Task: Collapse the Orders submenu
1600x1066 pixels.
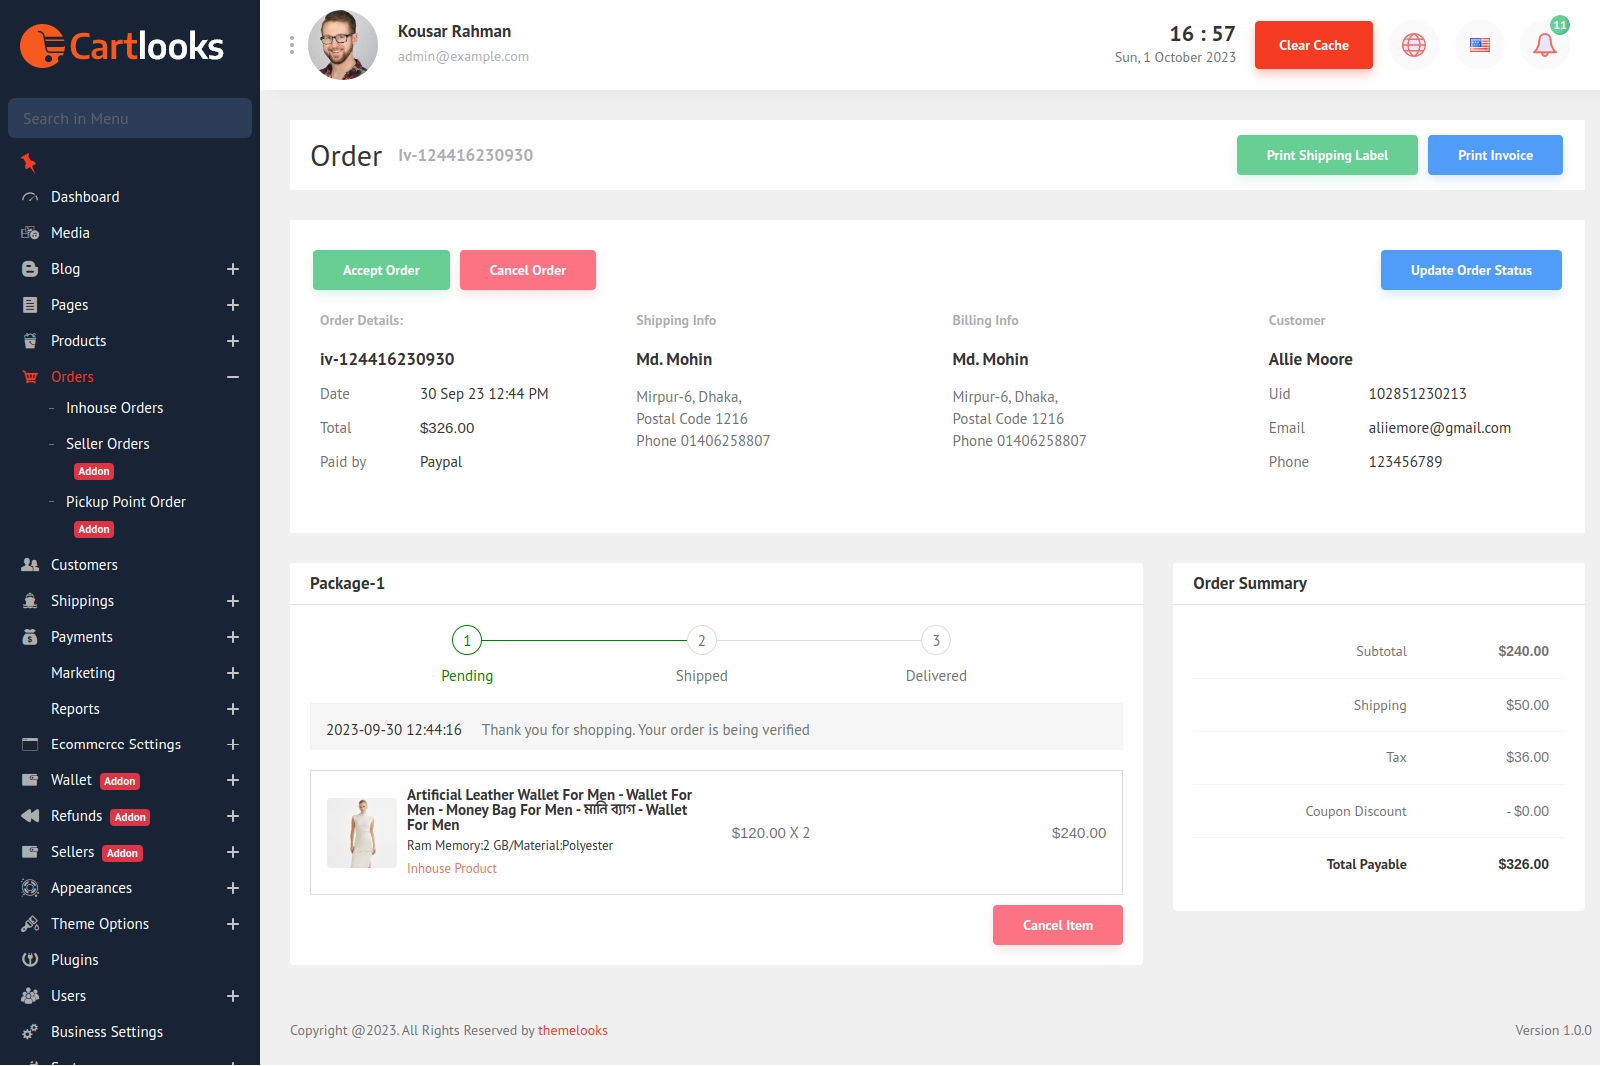Action: (x=233, y=377)
